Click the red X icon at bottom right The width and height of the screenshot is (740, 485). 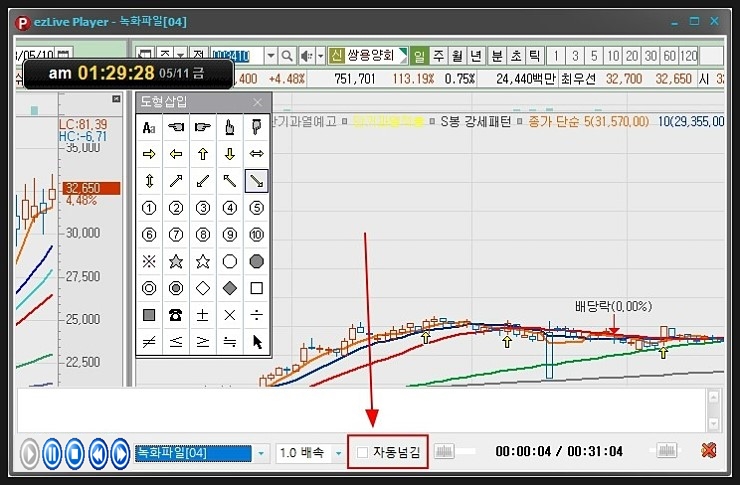tap(708, 452)
